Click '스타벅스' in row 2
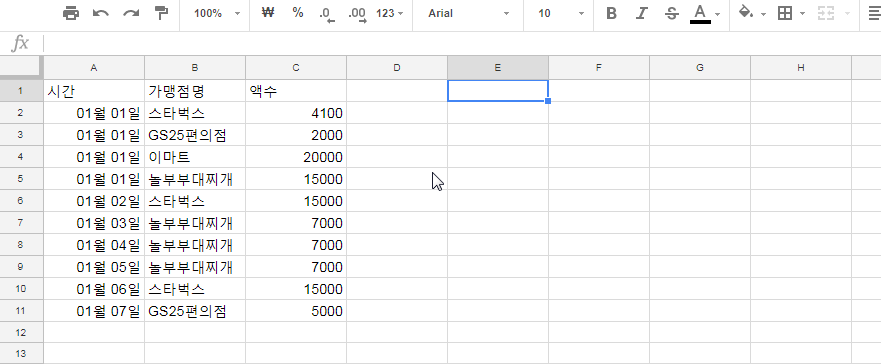 pyautogui.click(x=195, y=113)
